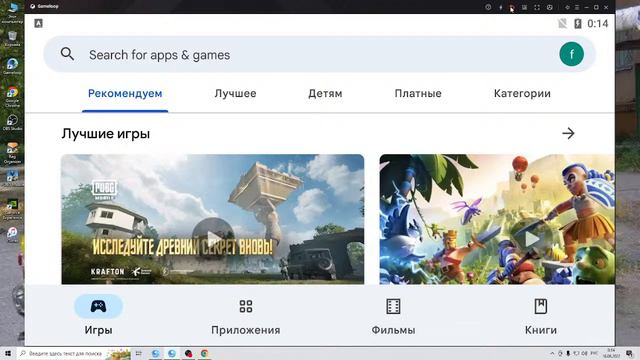Open the Платные tab
Viewport: 640px width, 360px height.
[418, 93]
